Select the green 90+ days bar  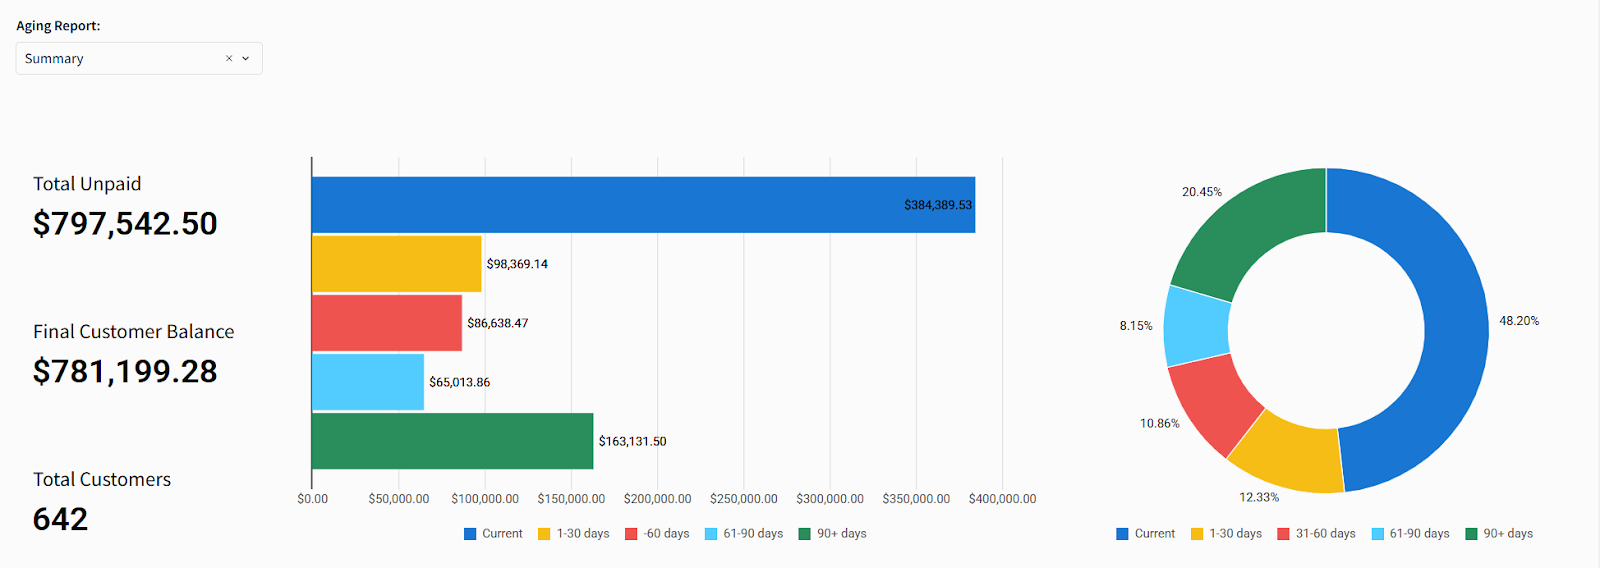pos(452,441)
